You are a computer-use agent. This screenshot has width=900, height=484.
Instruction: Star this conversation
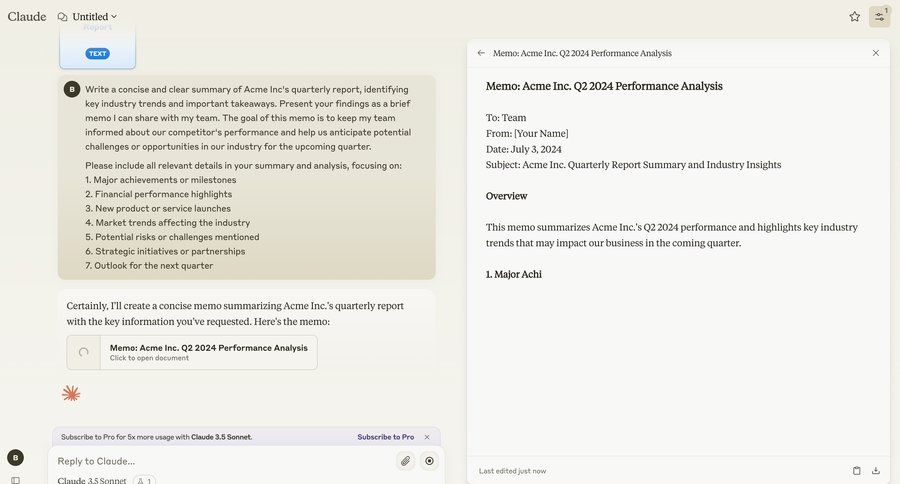[855, 17]
